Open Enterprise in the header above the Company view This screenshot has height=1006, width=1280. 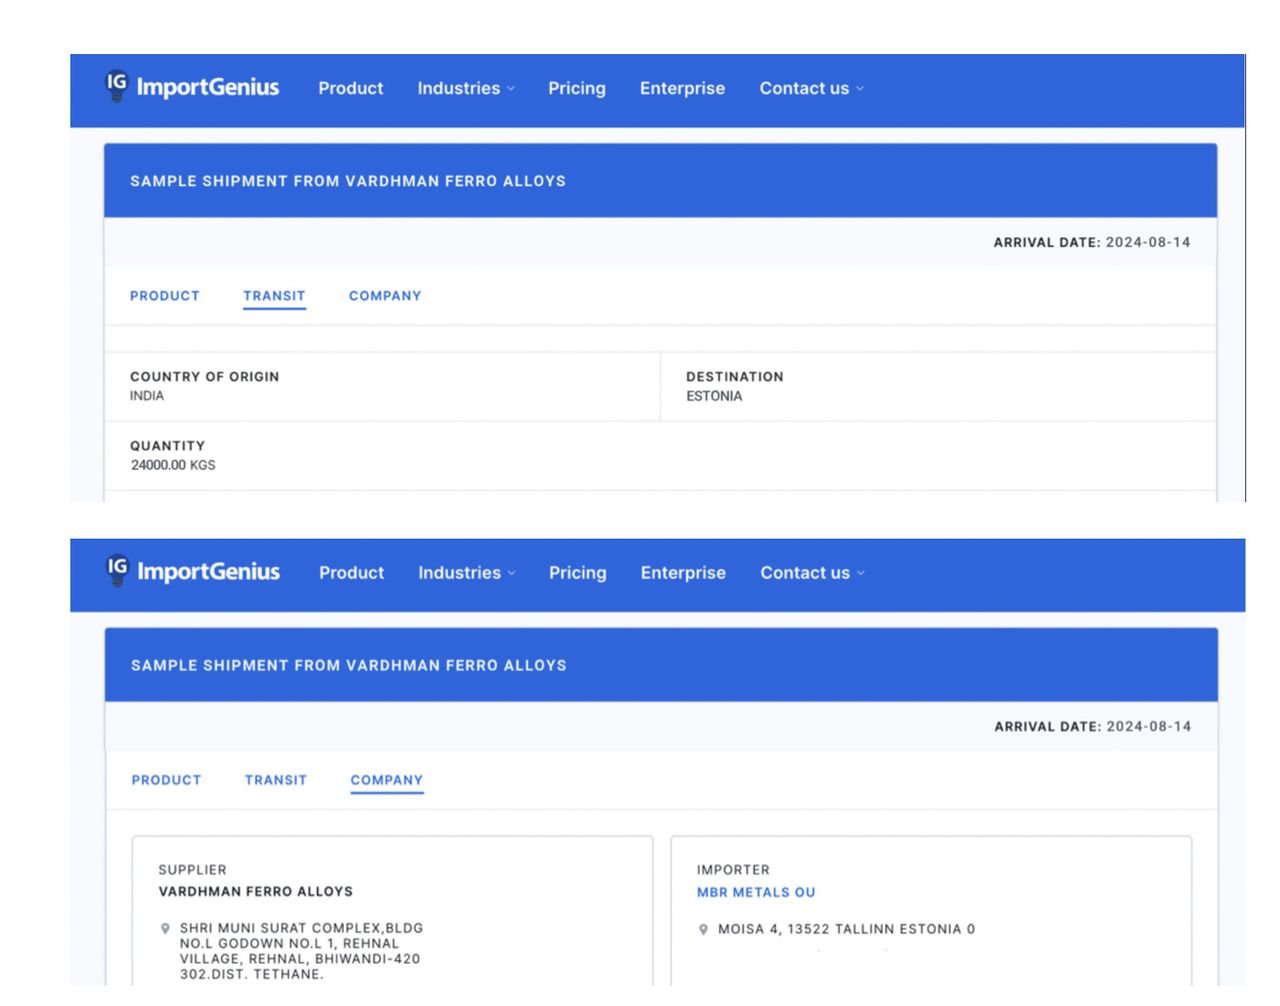683,573
